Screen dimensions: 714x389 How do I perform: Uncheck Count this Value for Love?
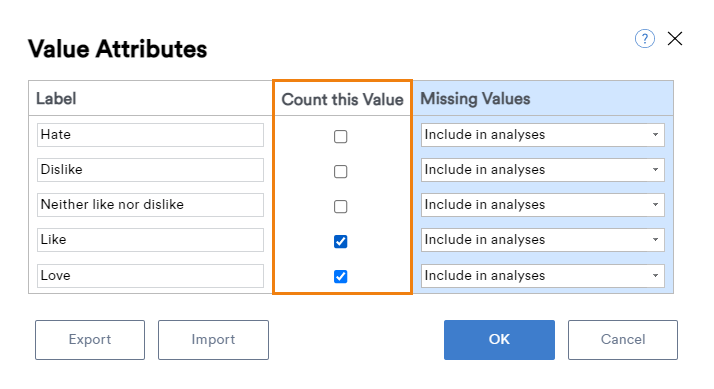click(x=341, y=276)
